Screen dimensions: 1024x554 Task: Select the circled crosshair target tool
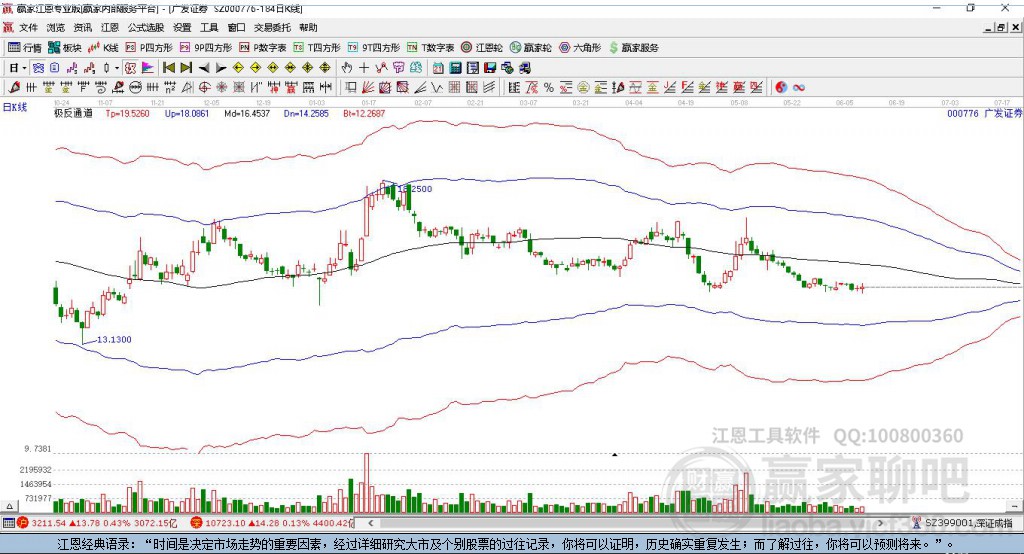[204, 87]
